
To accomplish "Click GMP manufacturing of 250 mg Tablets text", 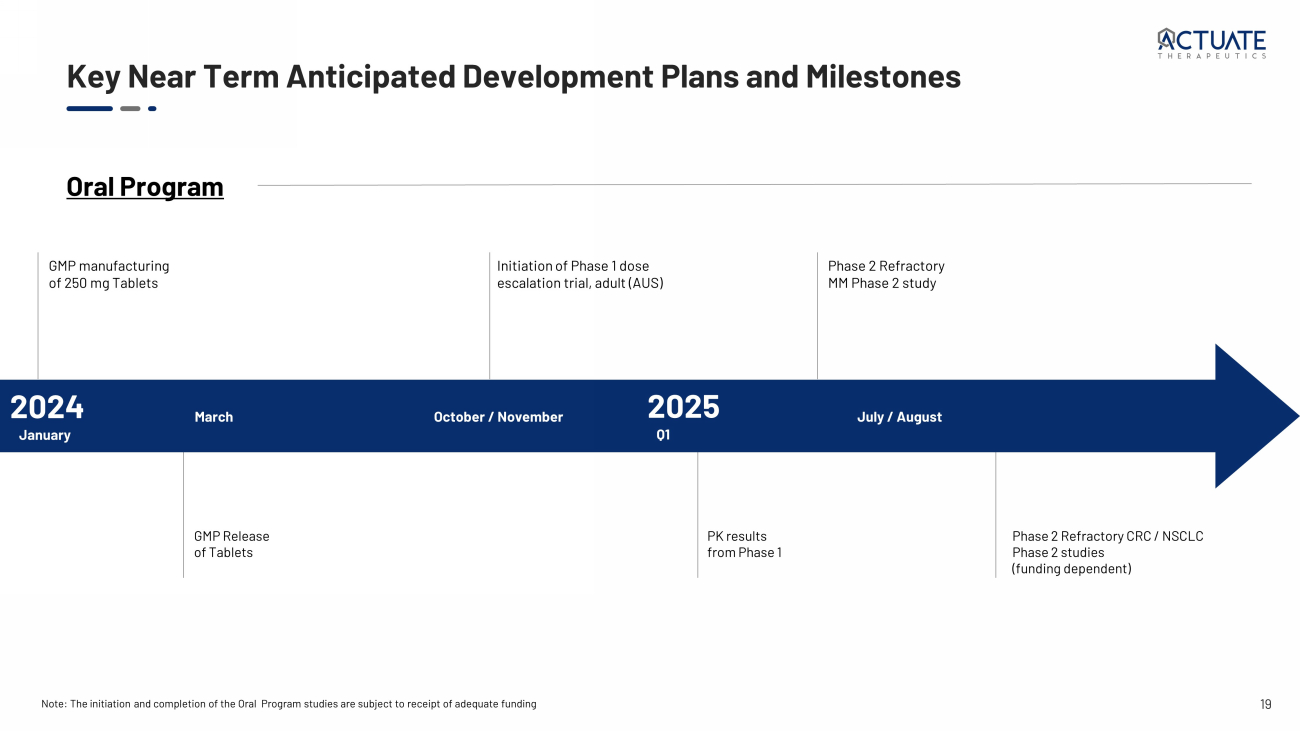I will click(x=109, y=274).
